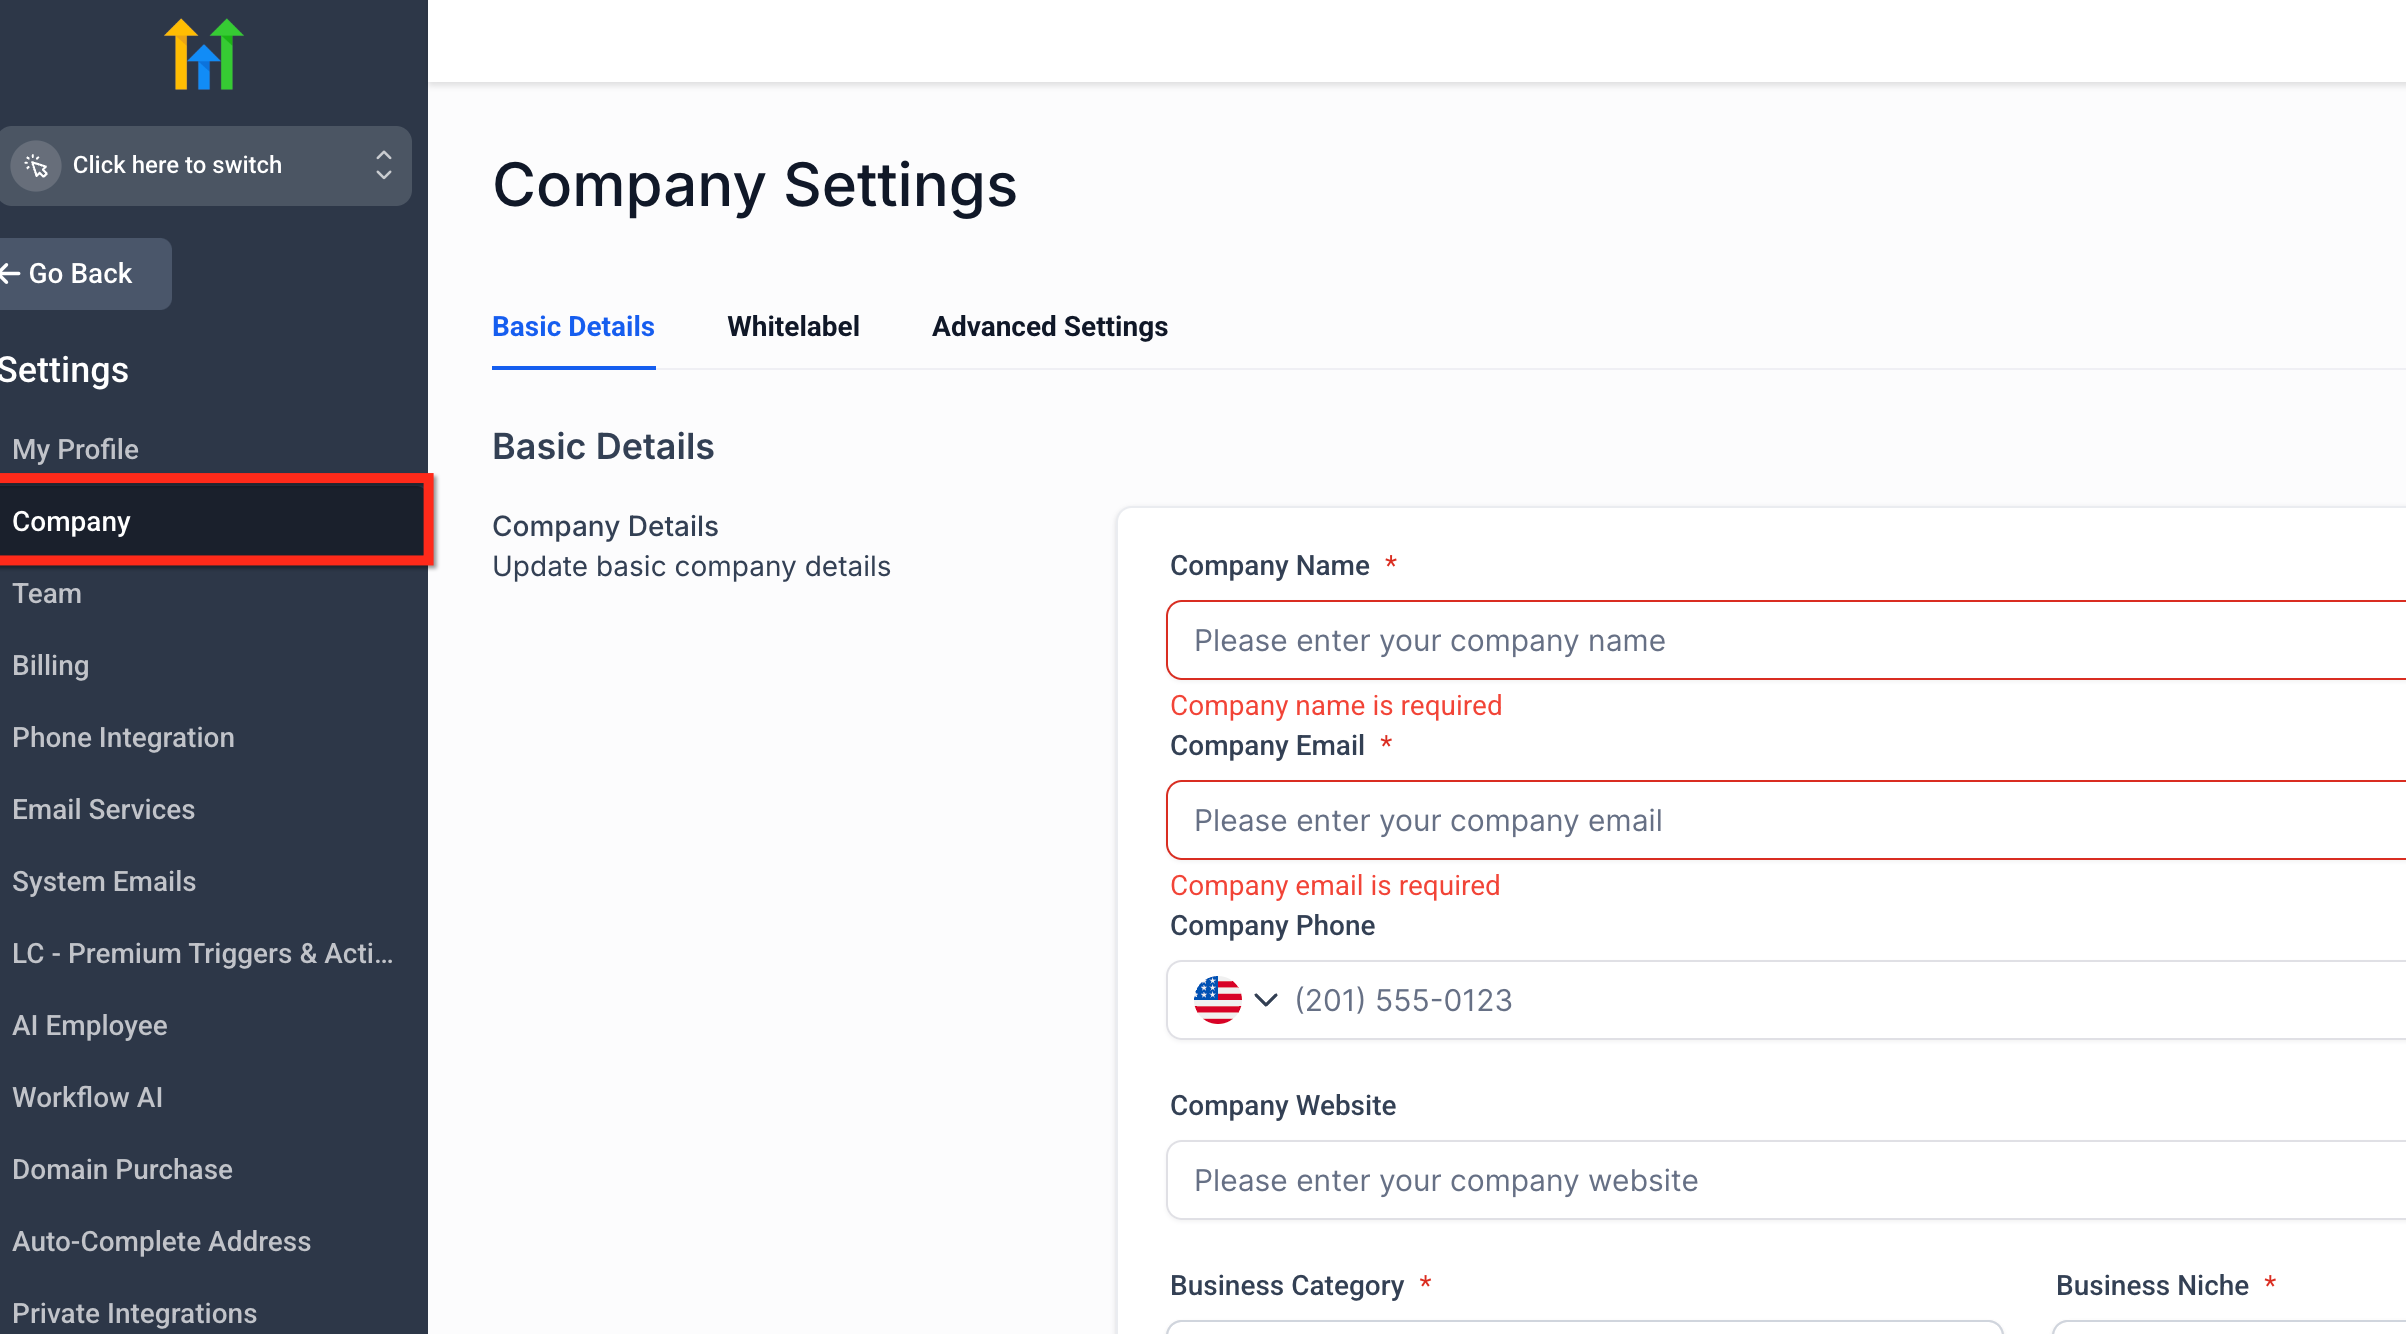This screenshot has width=2406, height=1334.
Task: Go to Team settings
Action: pos(47,593)
